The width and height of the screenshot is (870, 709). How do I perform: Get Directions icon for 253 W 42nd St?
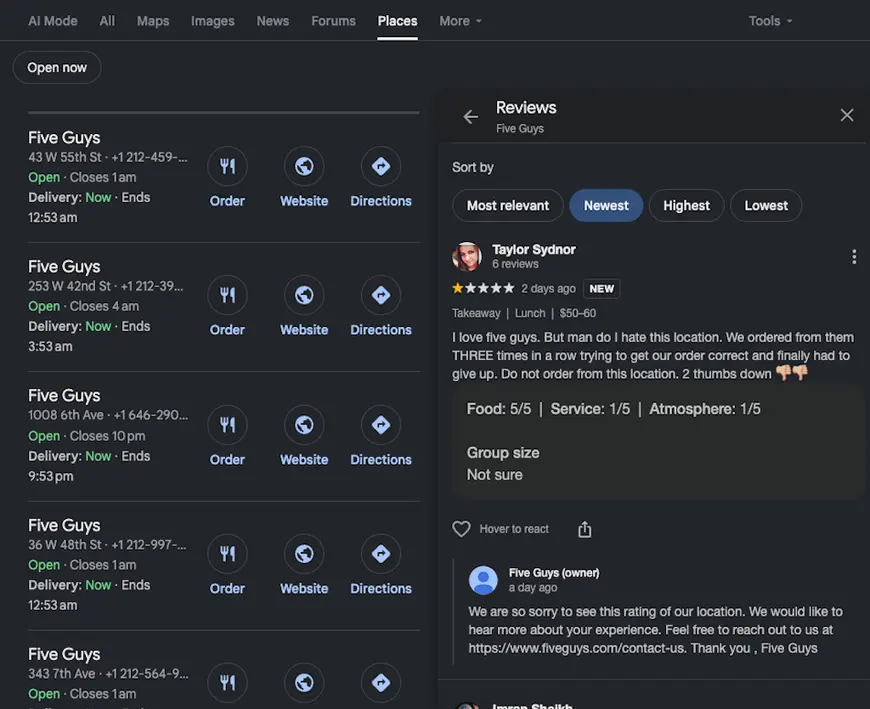point(381,295)
